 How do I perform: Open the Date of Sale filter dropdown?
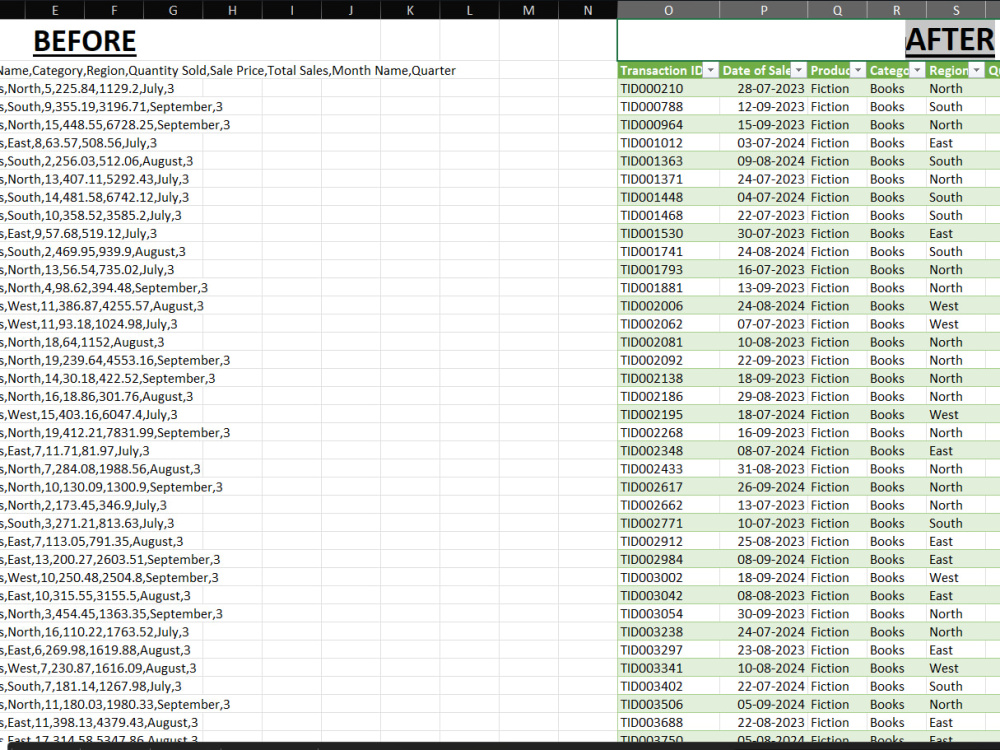point(798,71)
